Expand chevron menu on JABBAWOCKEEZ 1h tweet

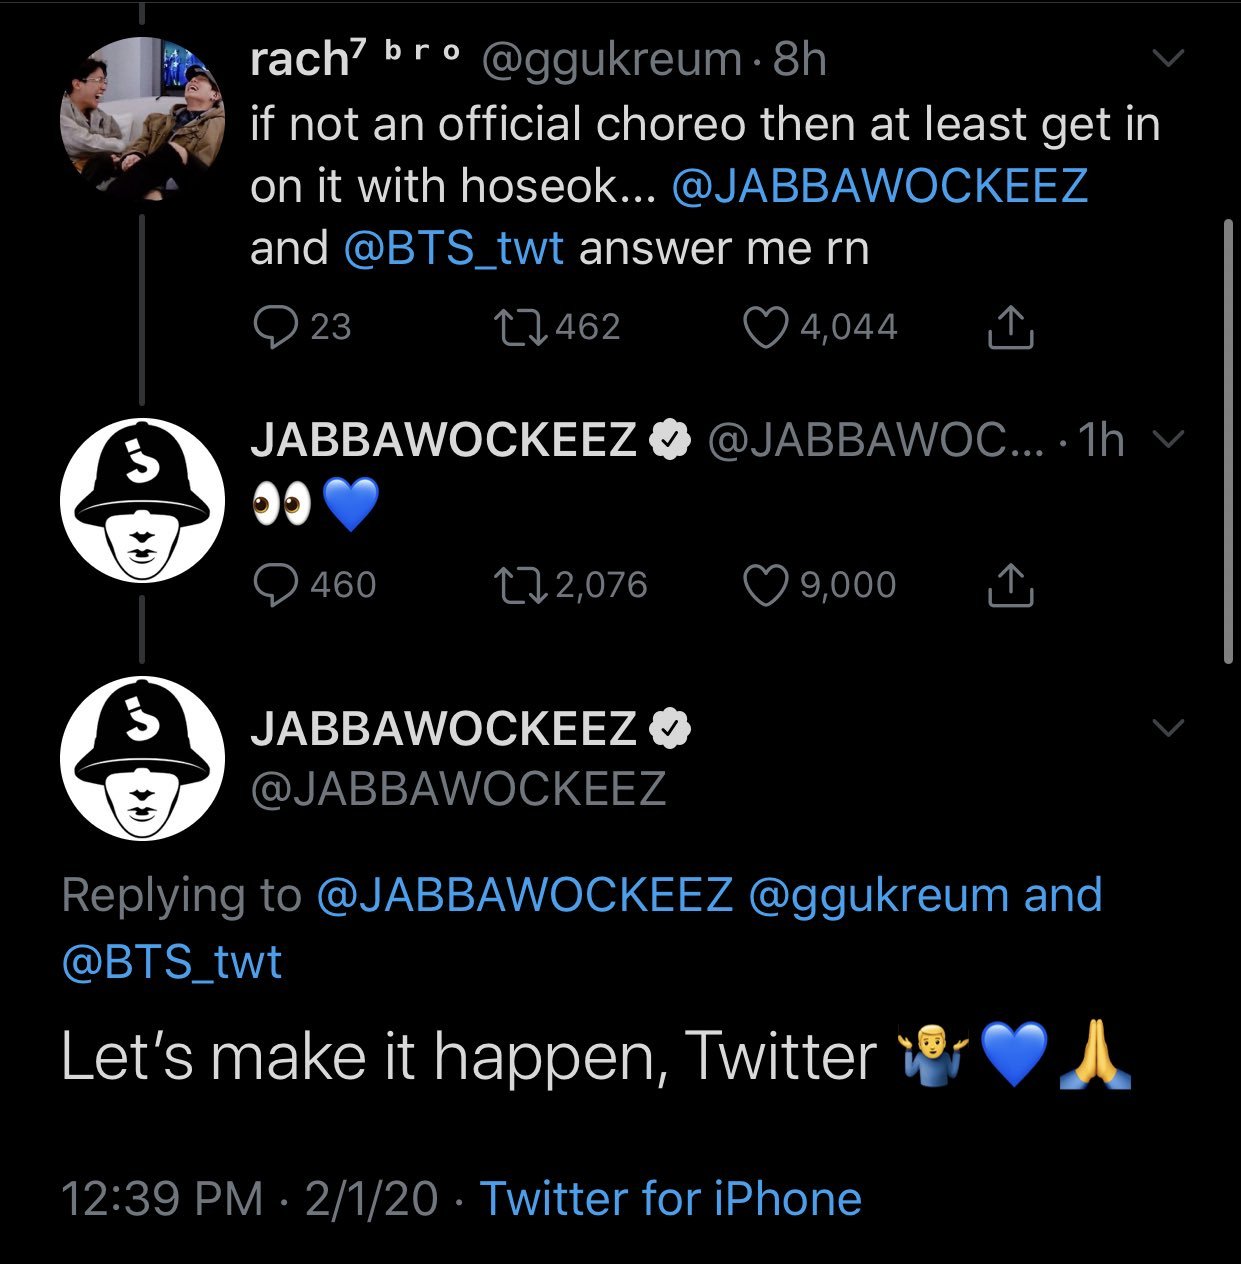pyautogui.click(x=1168, y=439)
